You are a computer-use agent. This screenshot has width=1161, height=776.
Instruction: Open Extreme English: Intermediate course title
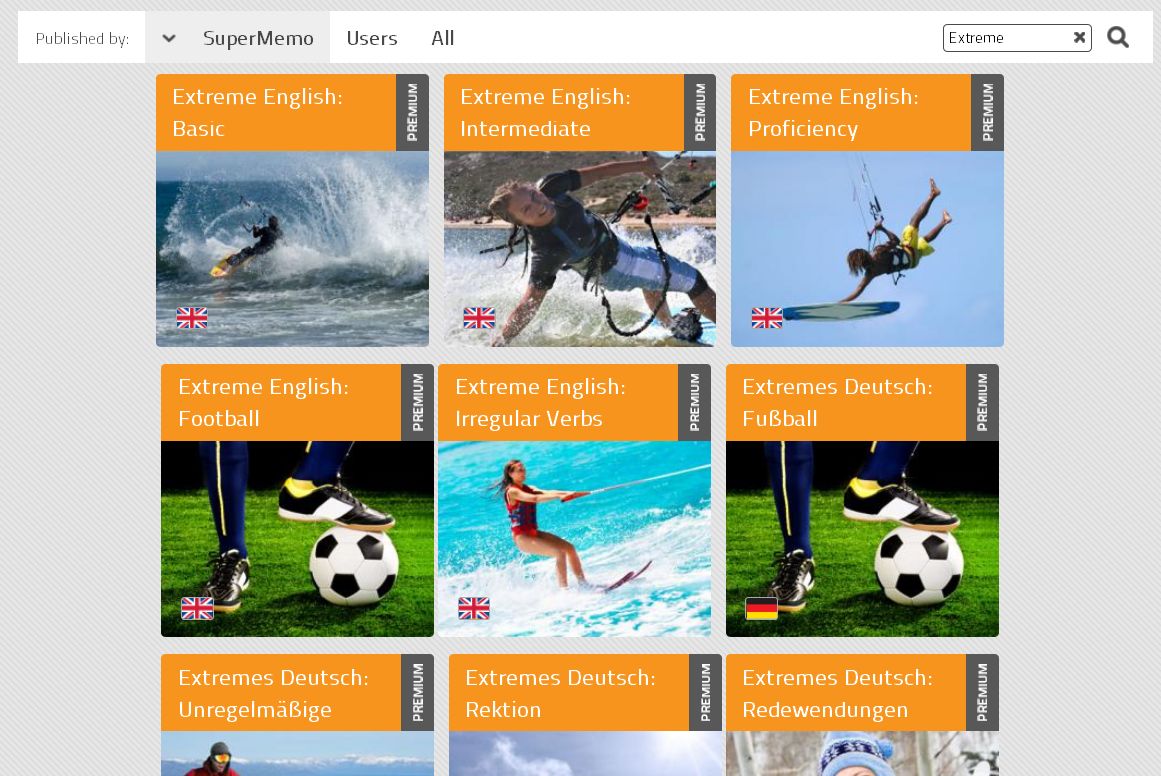[x=545, y=113]
